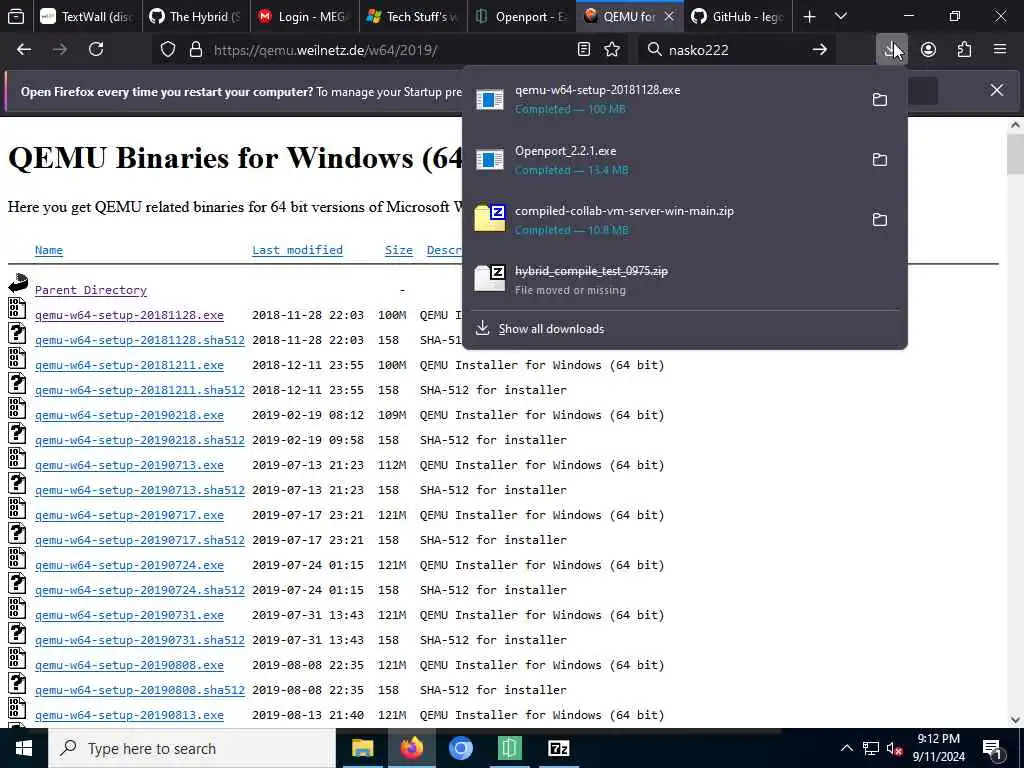
Task: Open a new tab with plus button
Action: [809, 17]
